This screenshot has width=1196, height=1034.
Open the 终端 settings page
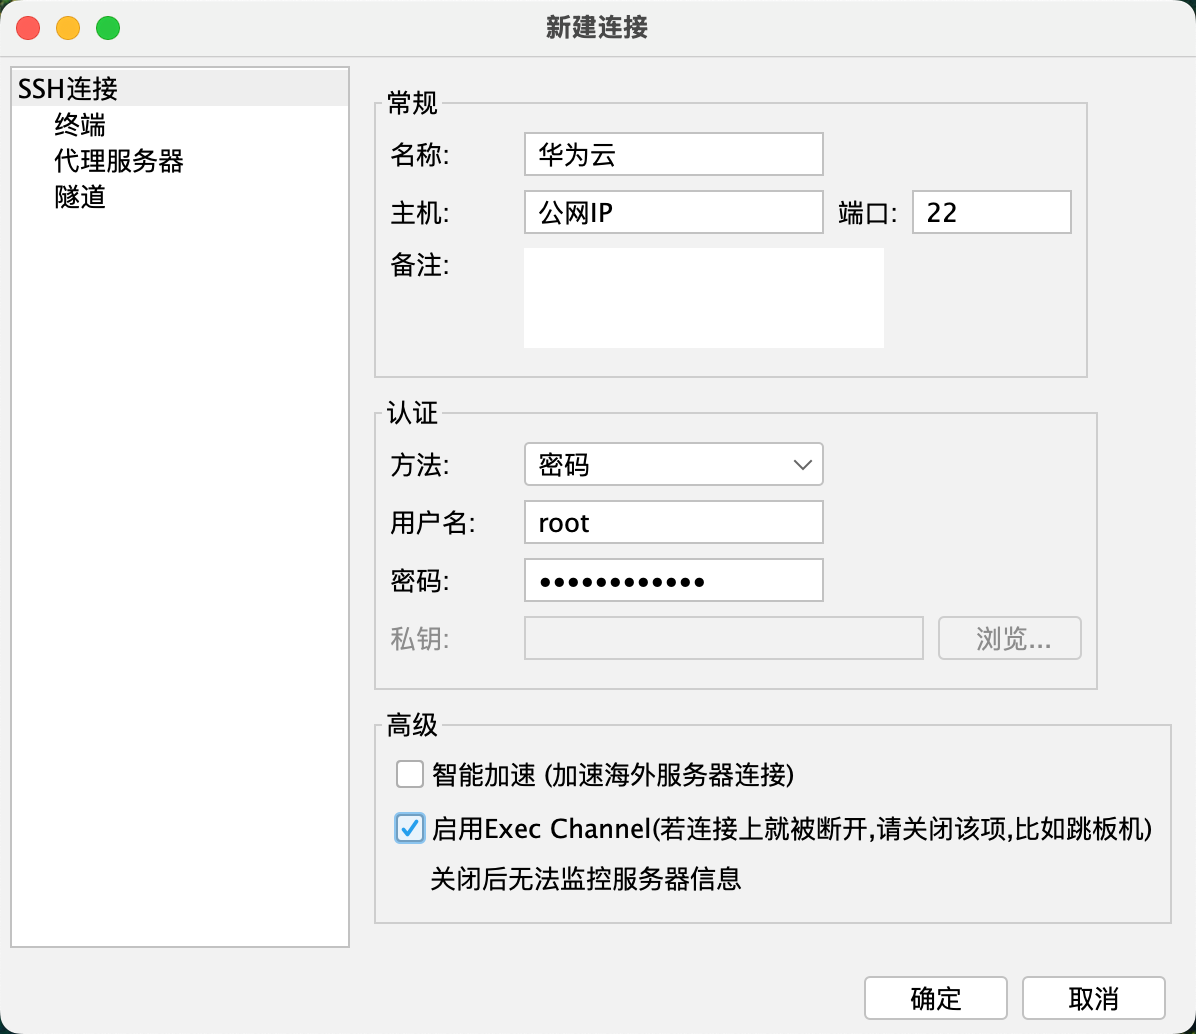click(80, 125)
